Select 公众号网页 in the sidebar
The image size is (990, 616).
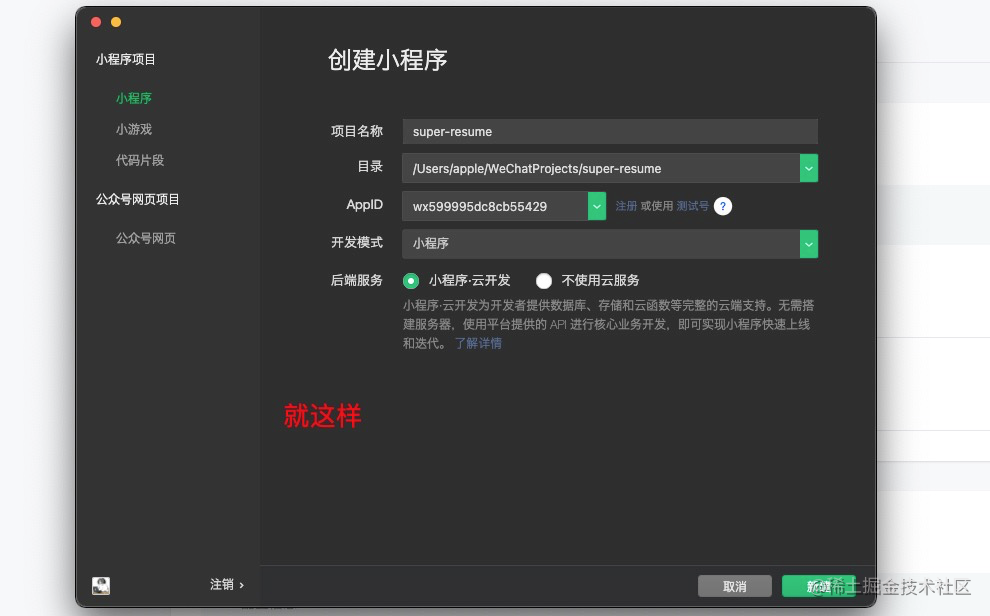coord(145,239)
